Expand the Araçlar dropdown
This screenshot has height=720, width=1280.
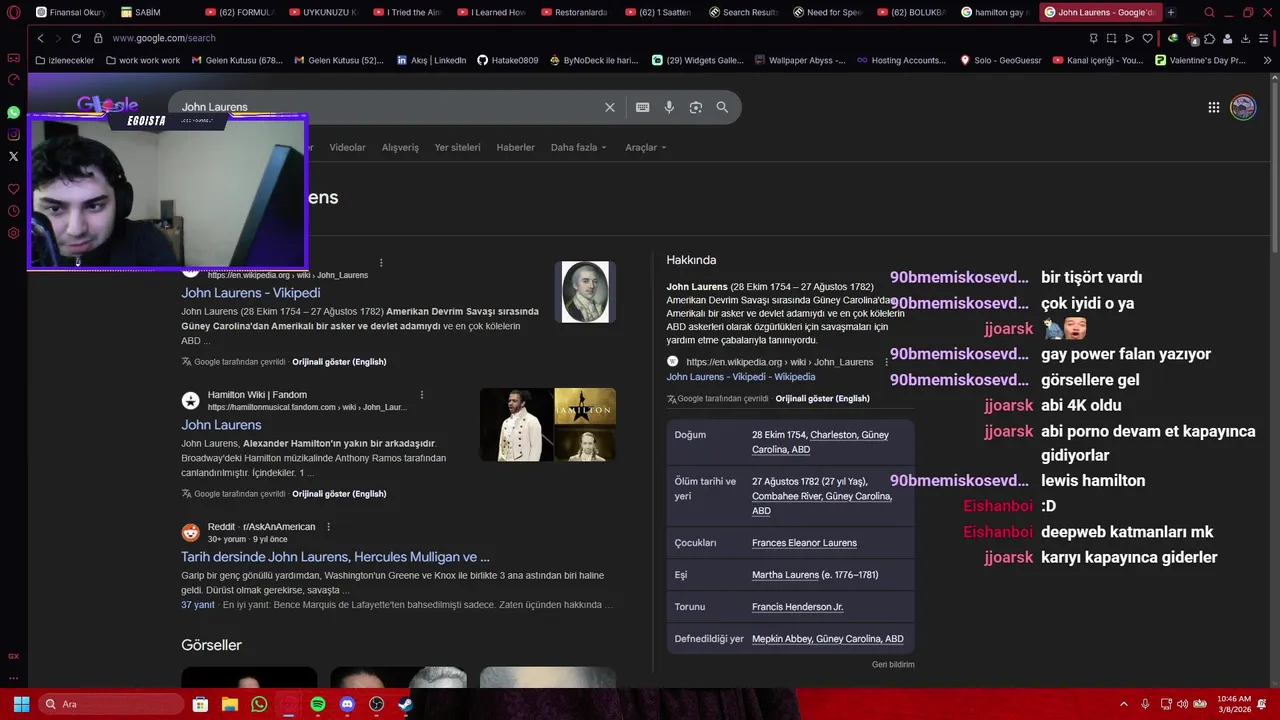click(645, 147)
